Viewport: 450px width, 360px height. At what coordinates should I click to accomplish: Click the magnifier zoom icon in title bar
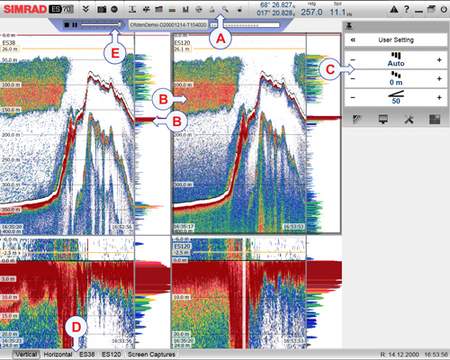point(225,9)
